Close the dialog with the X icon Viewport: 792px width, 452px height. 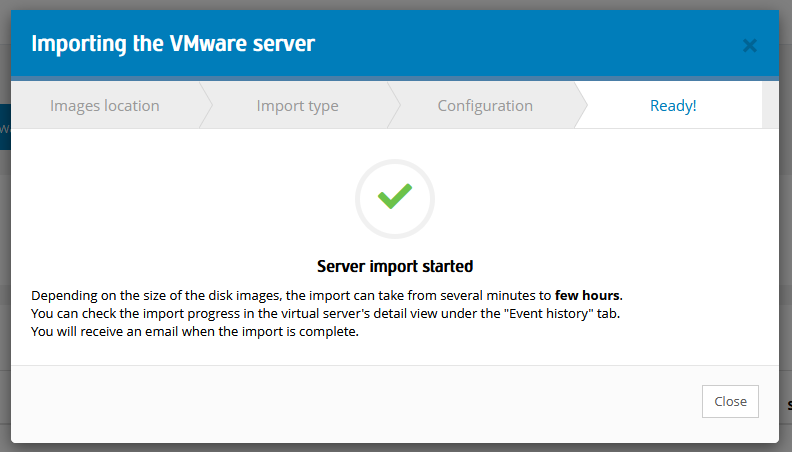coord(750,45)
